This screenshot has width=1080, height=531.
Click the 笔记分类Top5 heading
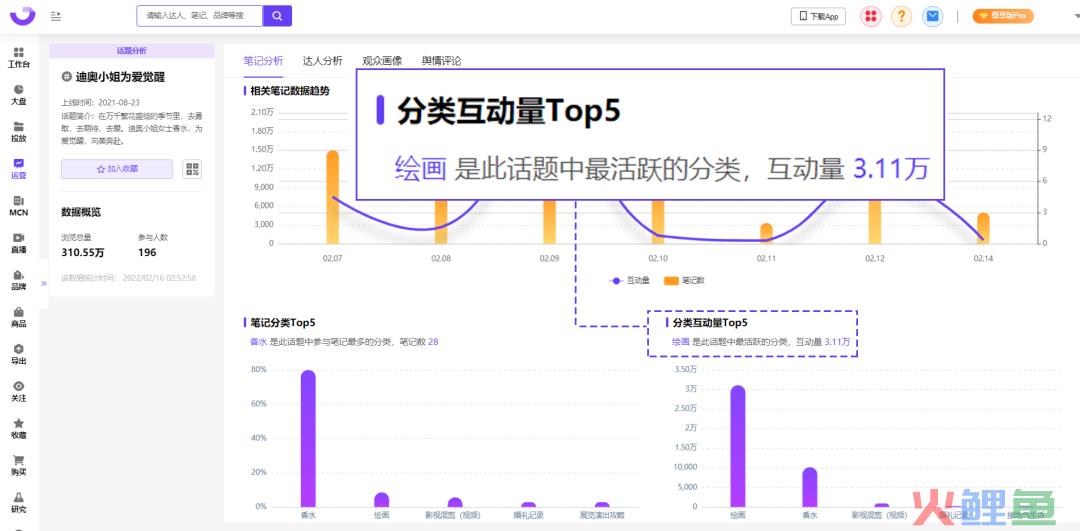[x=283, y=322]
